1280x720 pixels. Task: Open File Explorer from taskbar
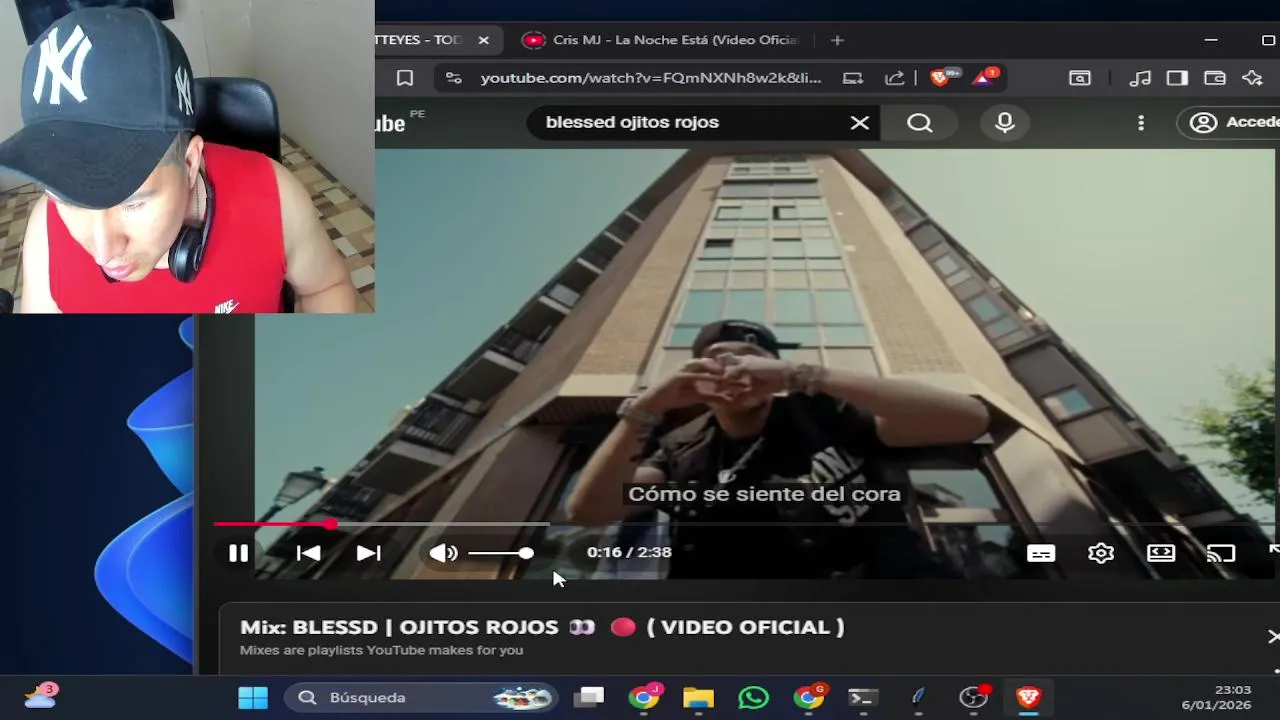point(698,697)
